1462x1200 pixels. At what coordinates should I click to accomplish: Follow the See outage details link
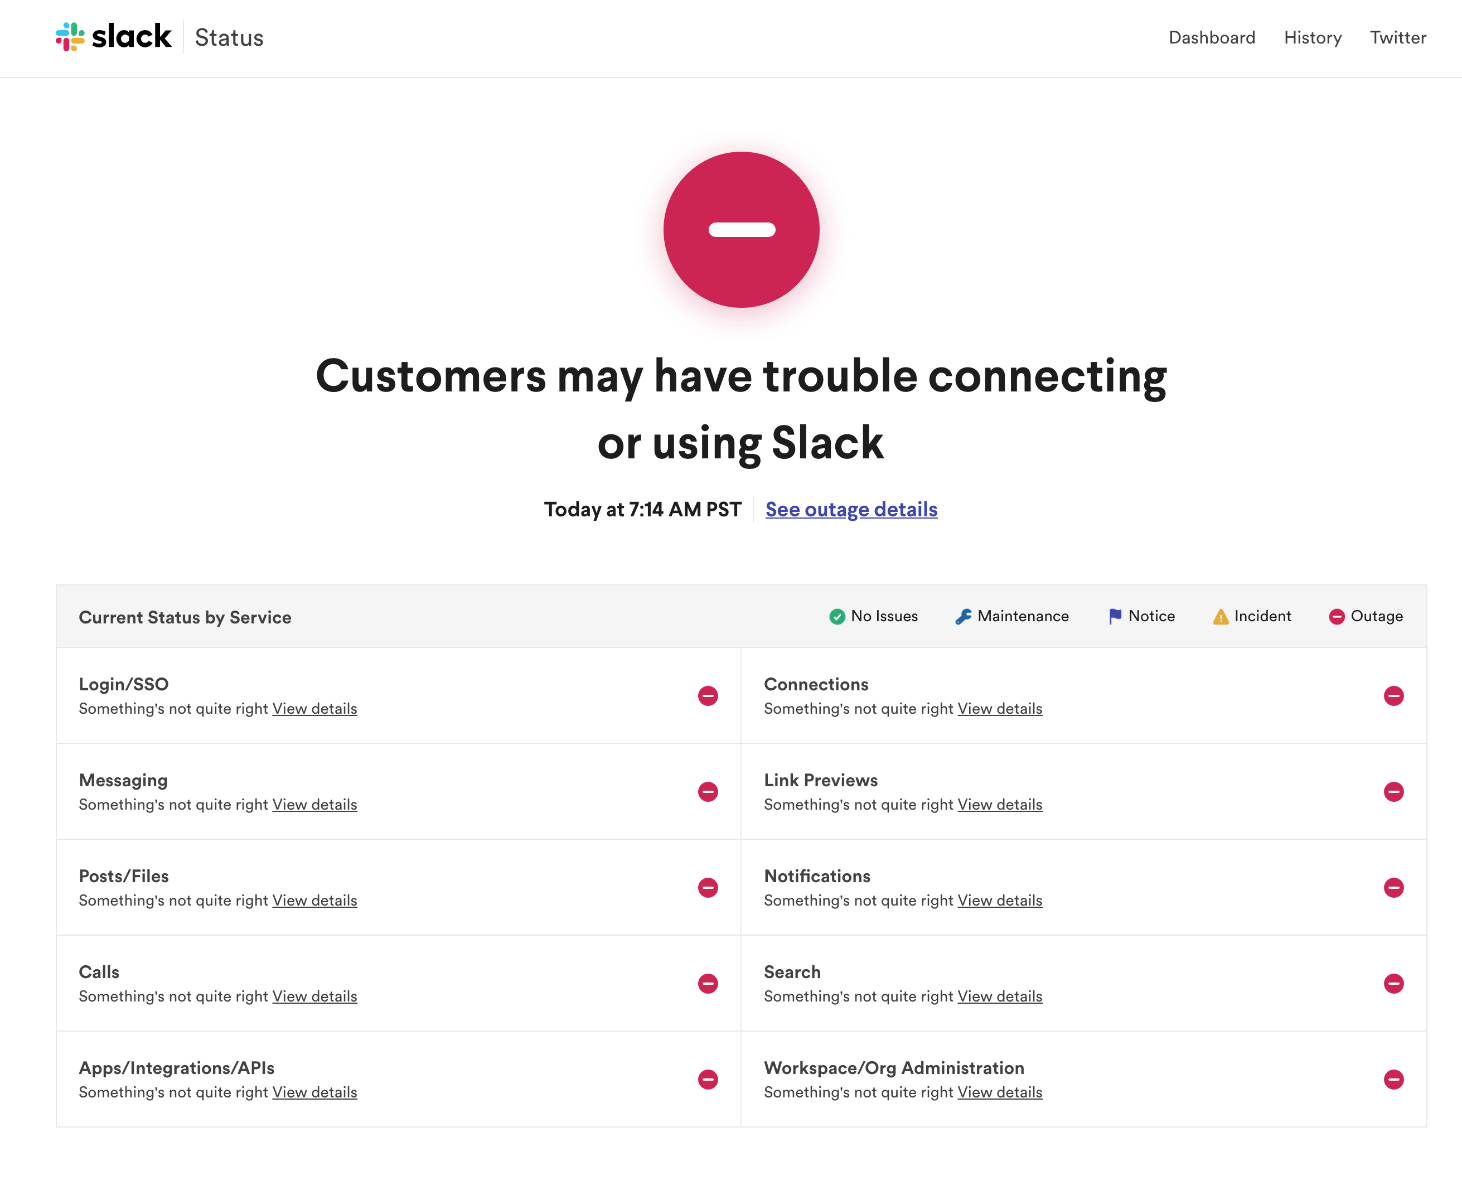(852, 510)
